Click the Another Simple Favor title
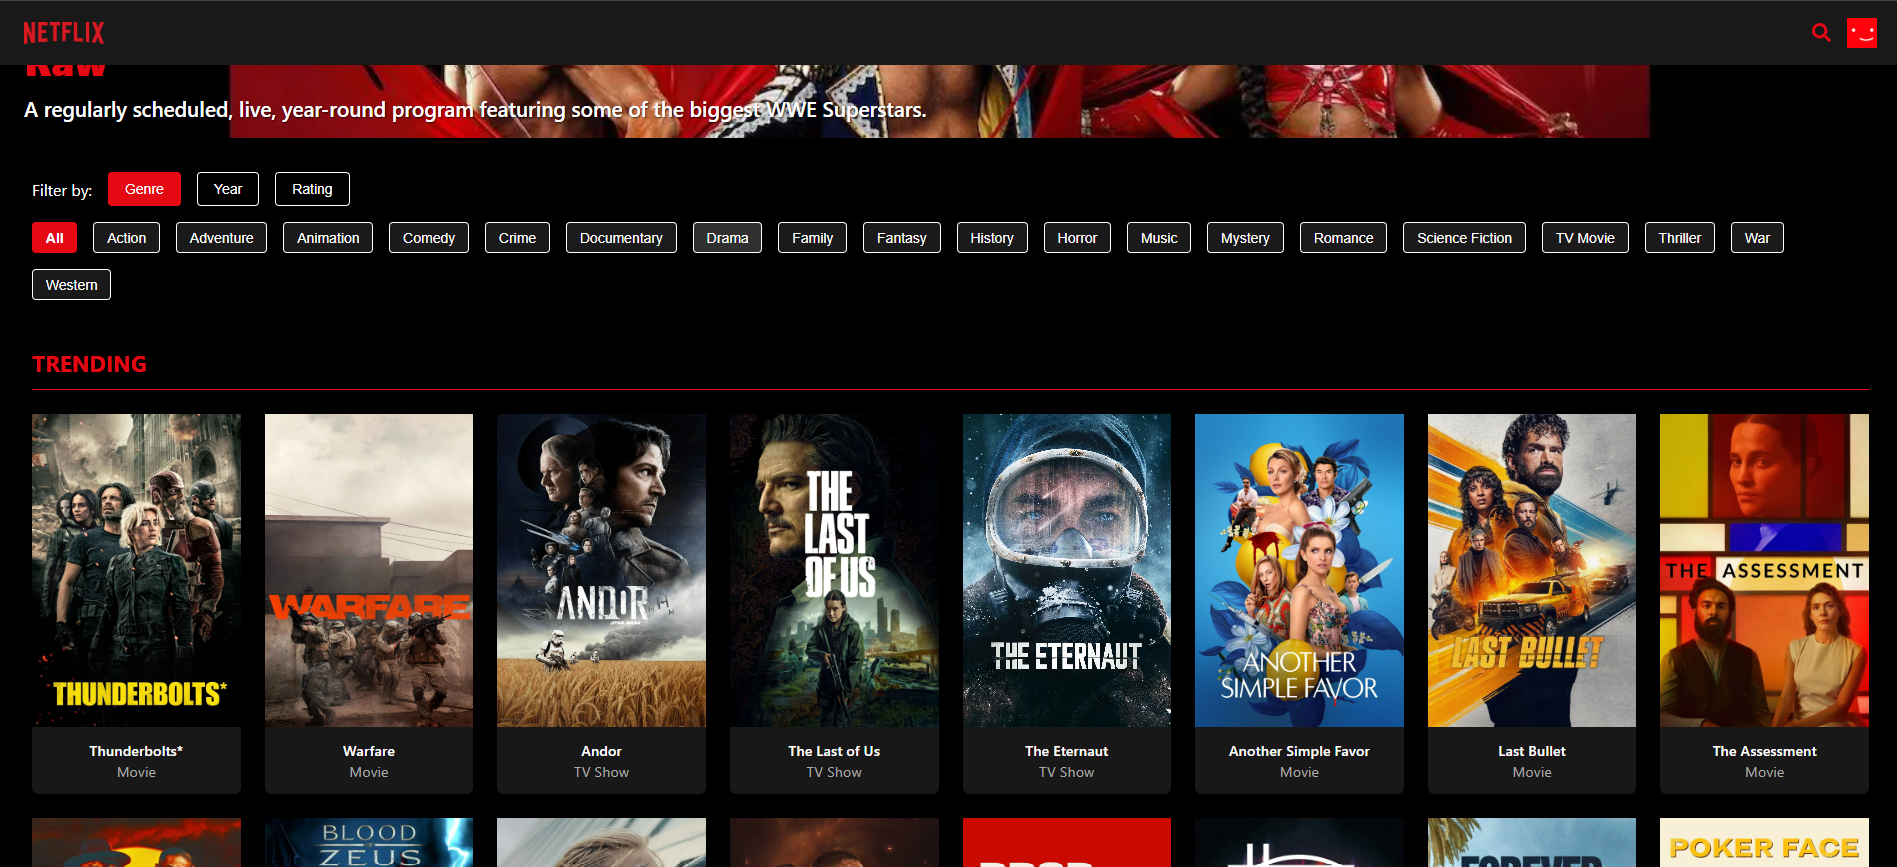 (x=1299, y=751)
